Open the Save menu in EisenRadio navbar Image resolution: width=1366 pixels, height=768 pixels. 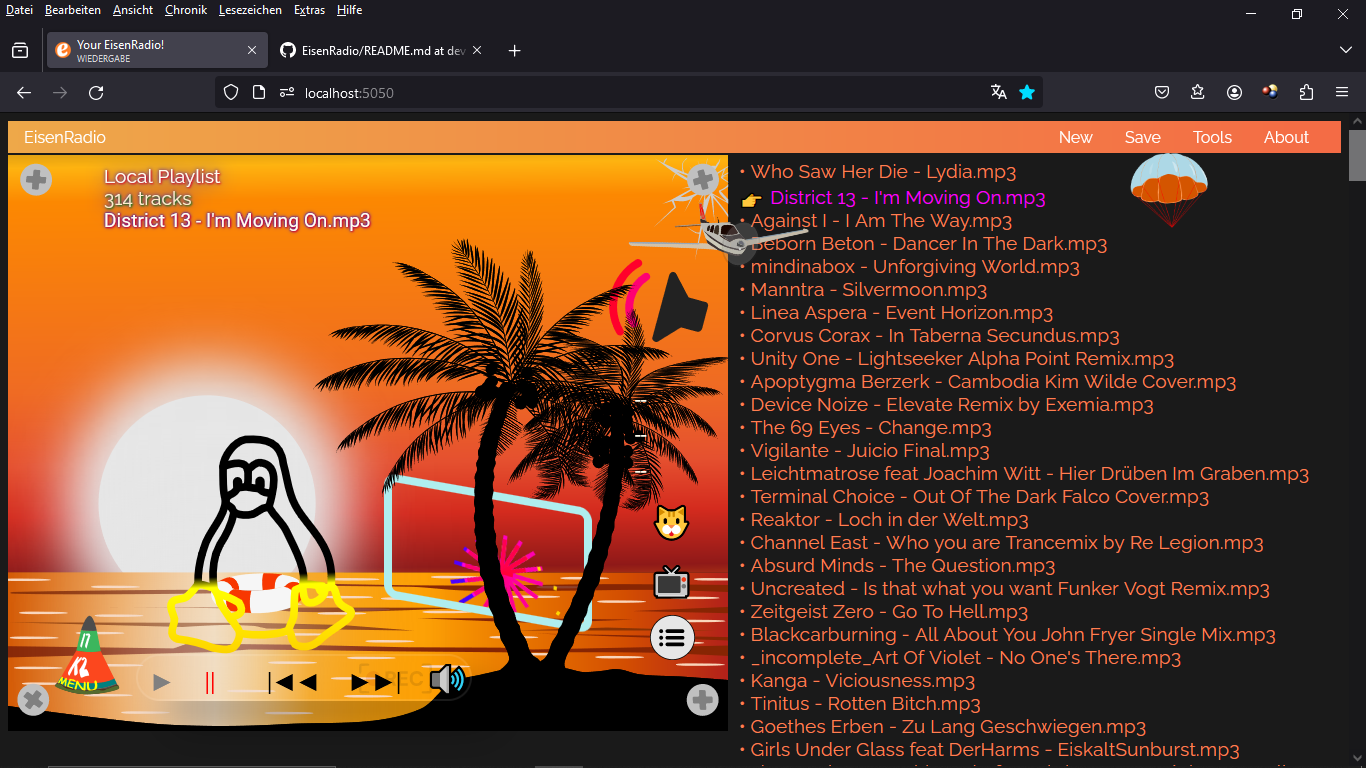[1143, 138]
